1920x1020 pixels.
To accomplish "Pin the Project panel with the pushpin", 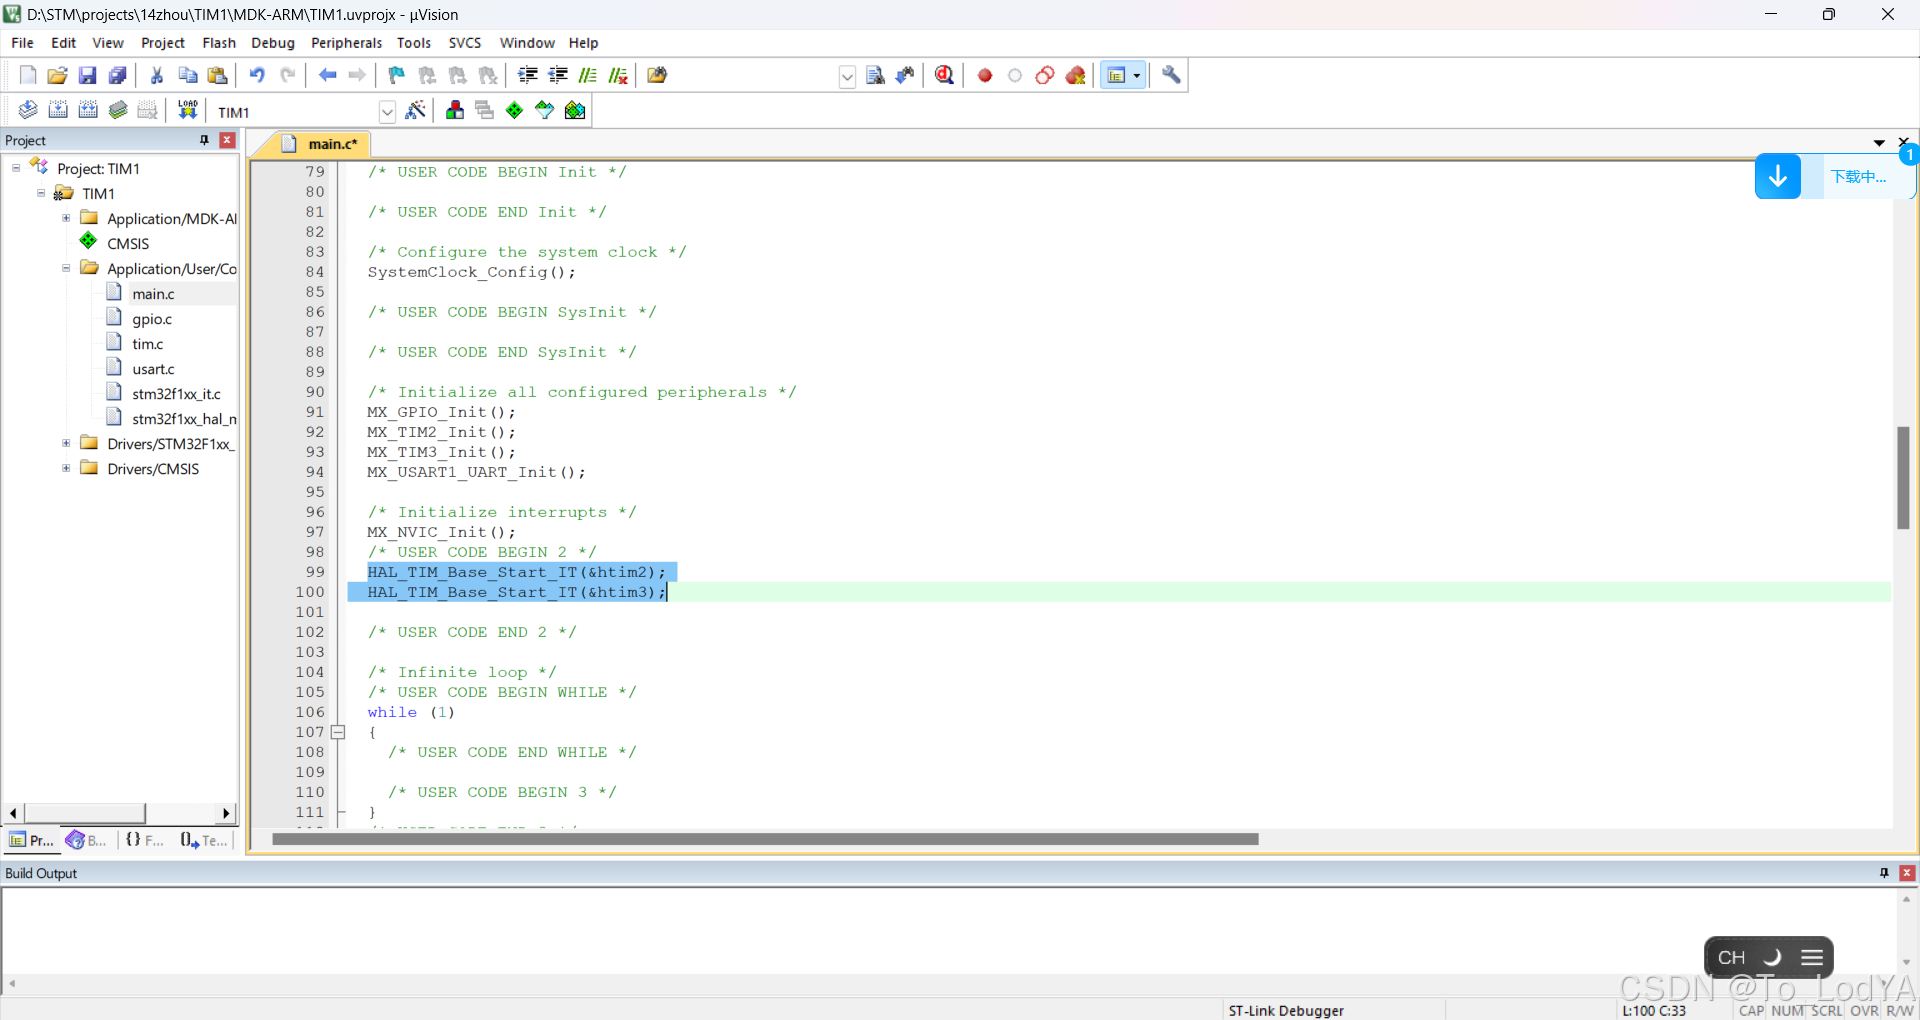I will coord(205,140).
